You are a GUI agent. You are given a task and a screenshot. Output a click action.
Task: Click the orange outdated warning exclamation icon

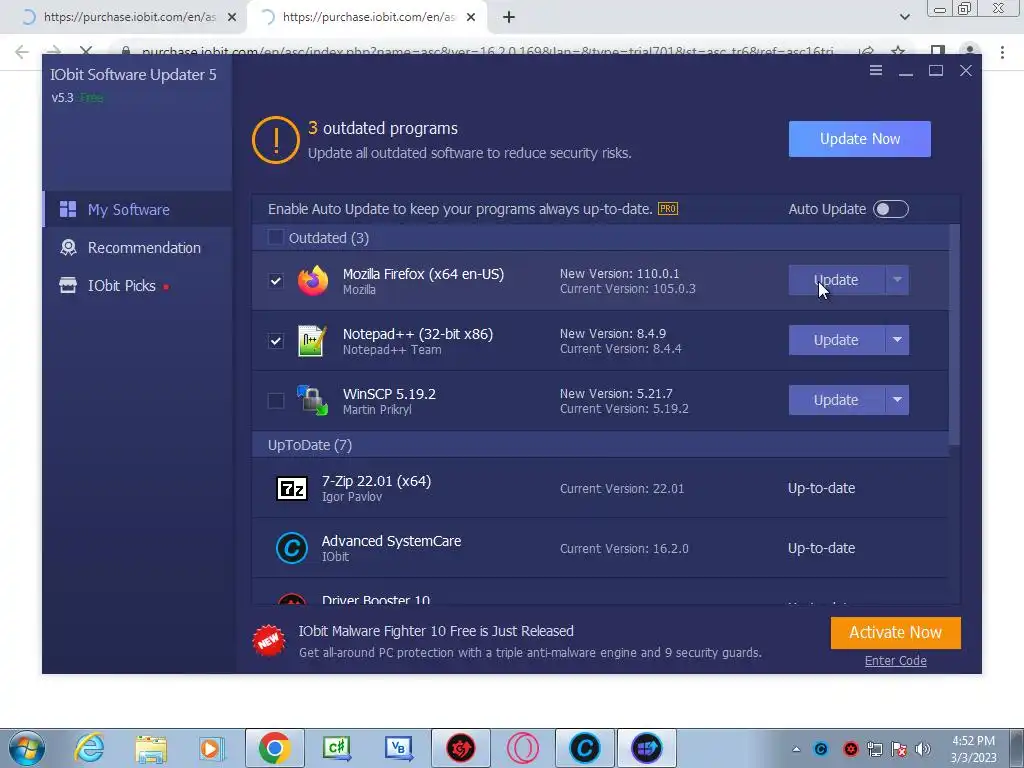click(276, 140)
